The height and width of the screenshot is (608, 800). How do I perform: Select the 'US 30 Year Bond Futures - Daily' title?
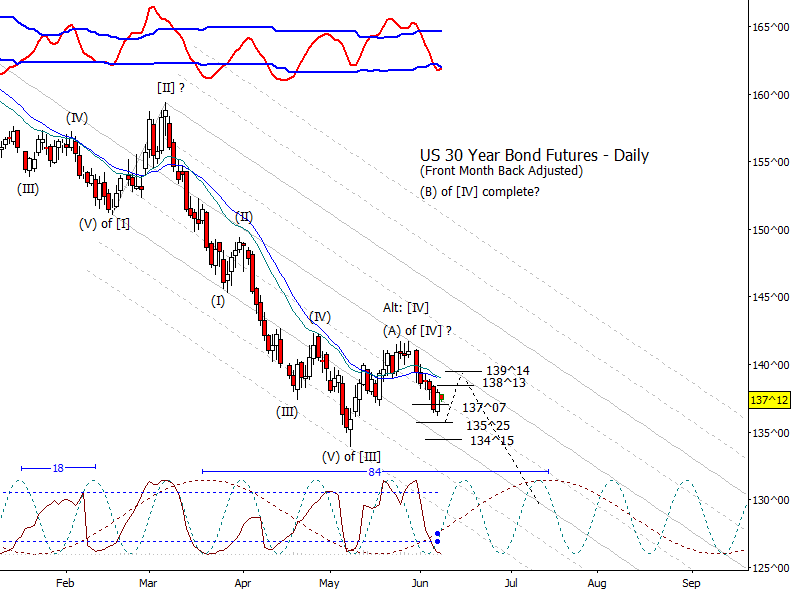(x=534, y=155)
